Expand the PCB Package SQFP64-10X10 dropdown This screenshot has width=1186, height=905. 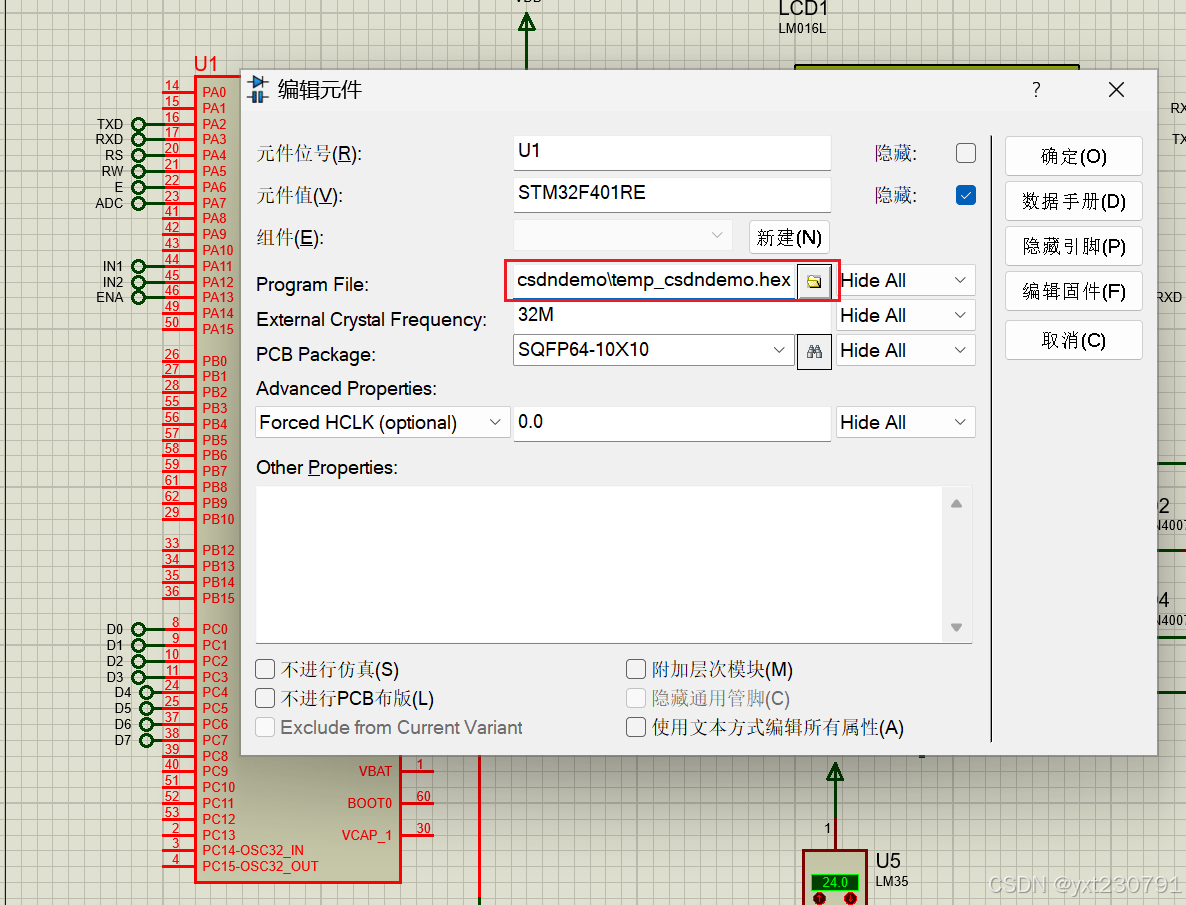pos(778,350)
